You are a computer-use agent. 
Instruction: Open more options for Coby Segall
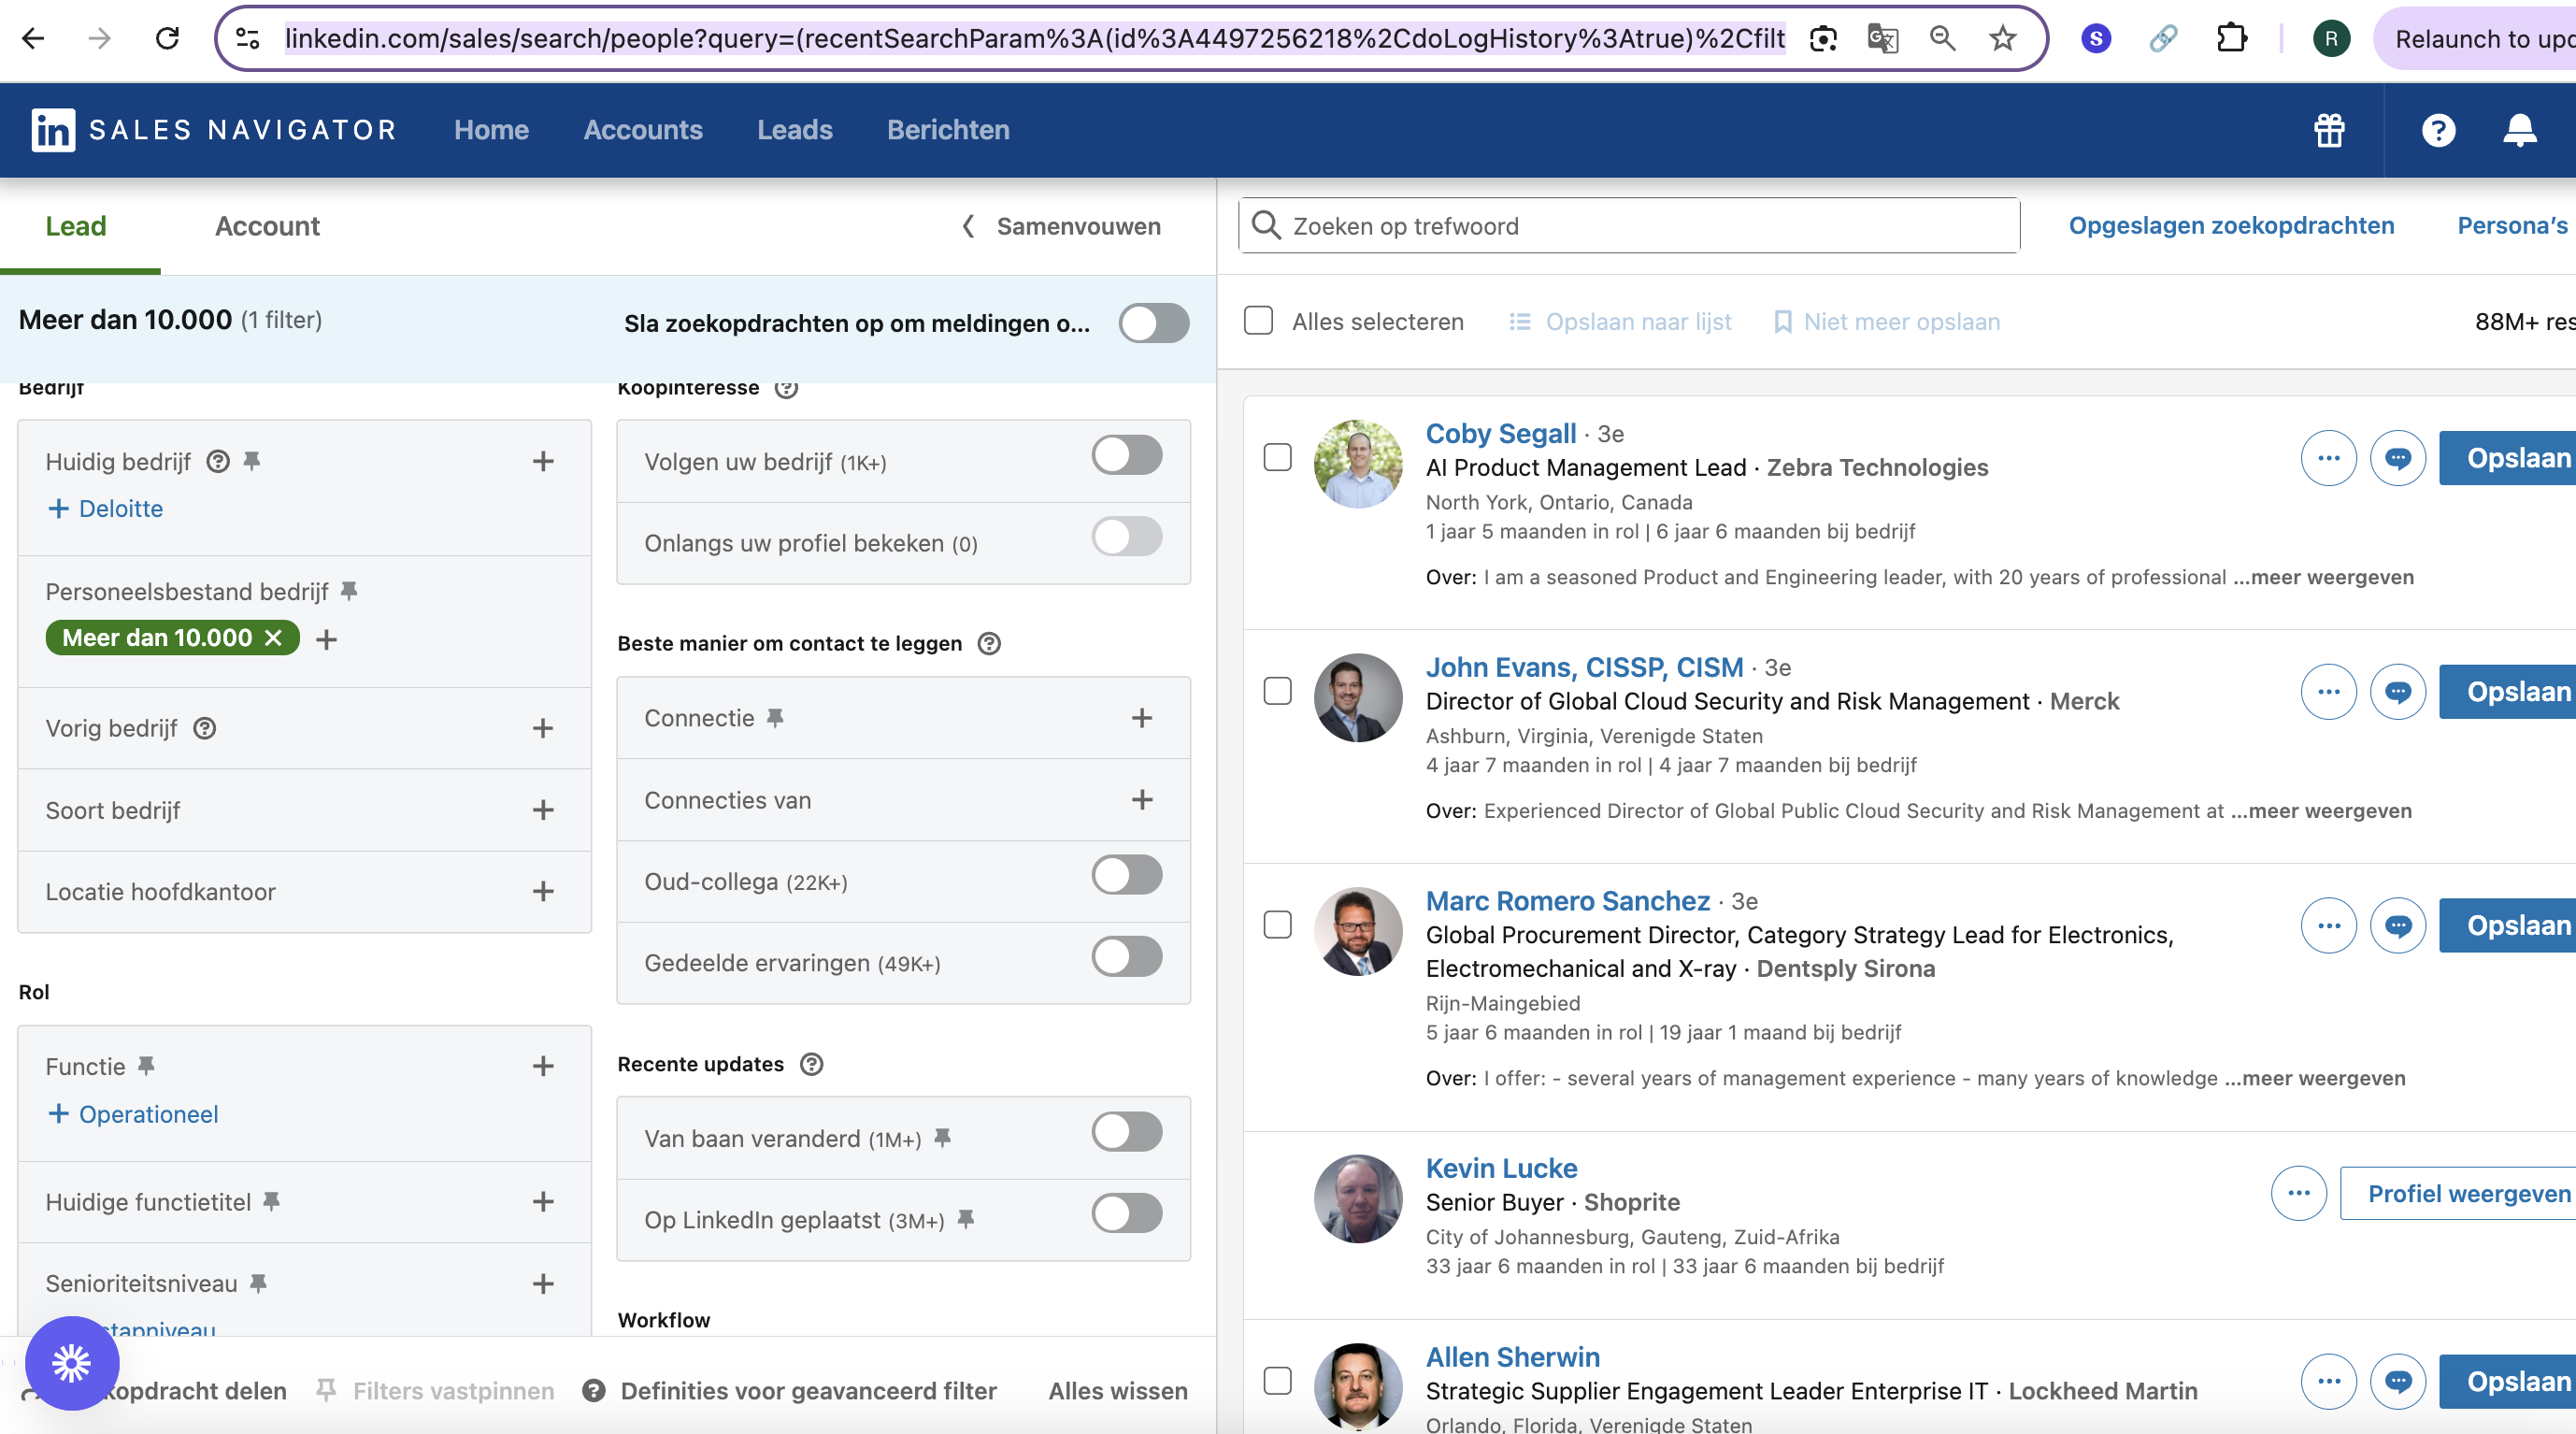click(2328, 458)
